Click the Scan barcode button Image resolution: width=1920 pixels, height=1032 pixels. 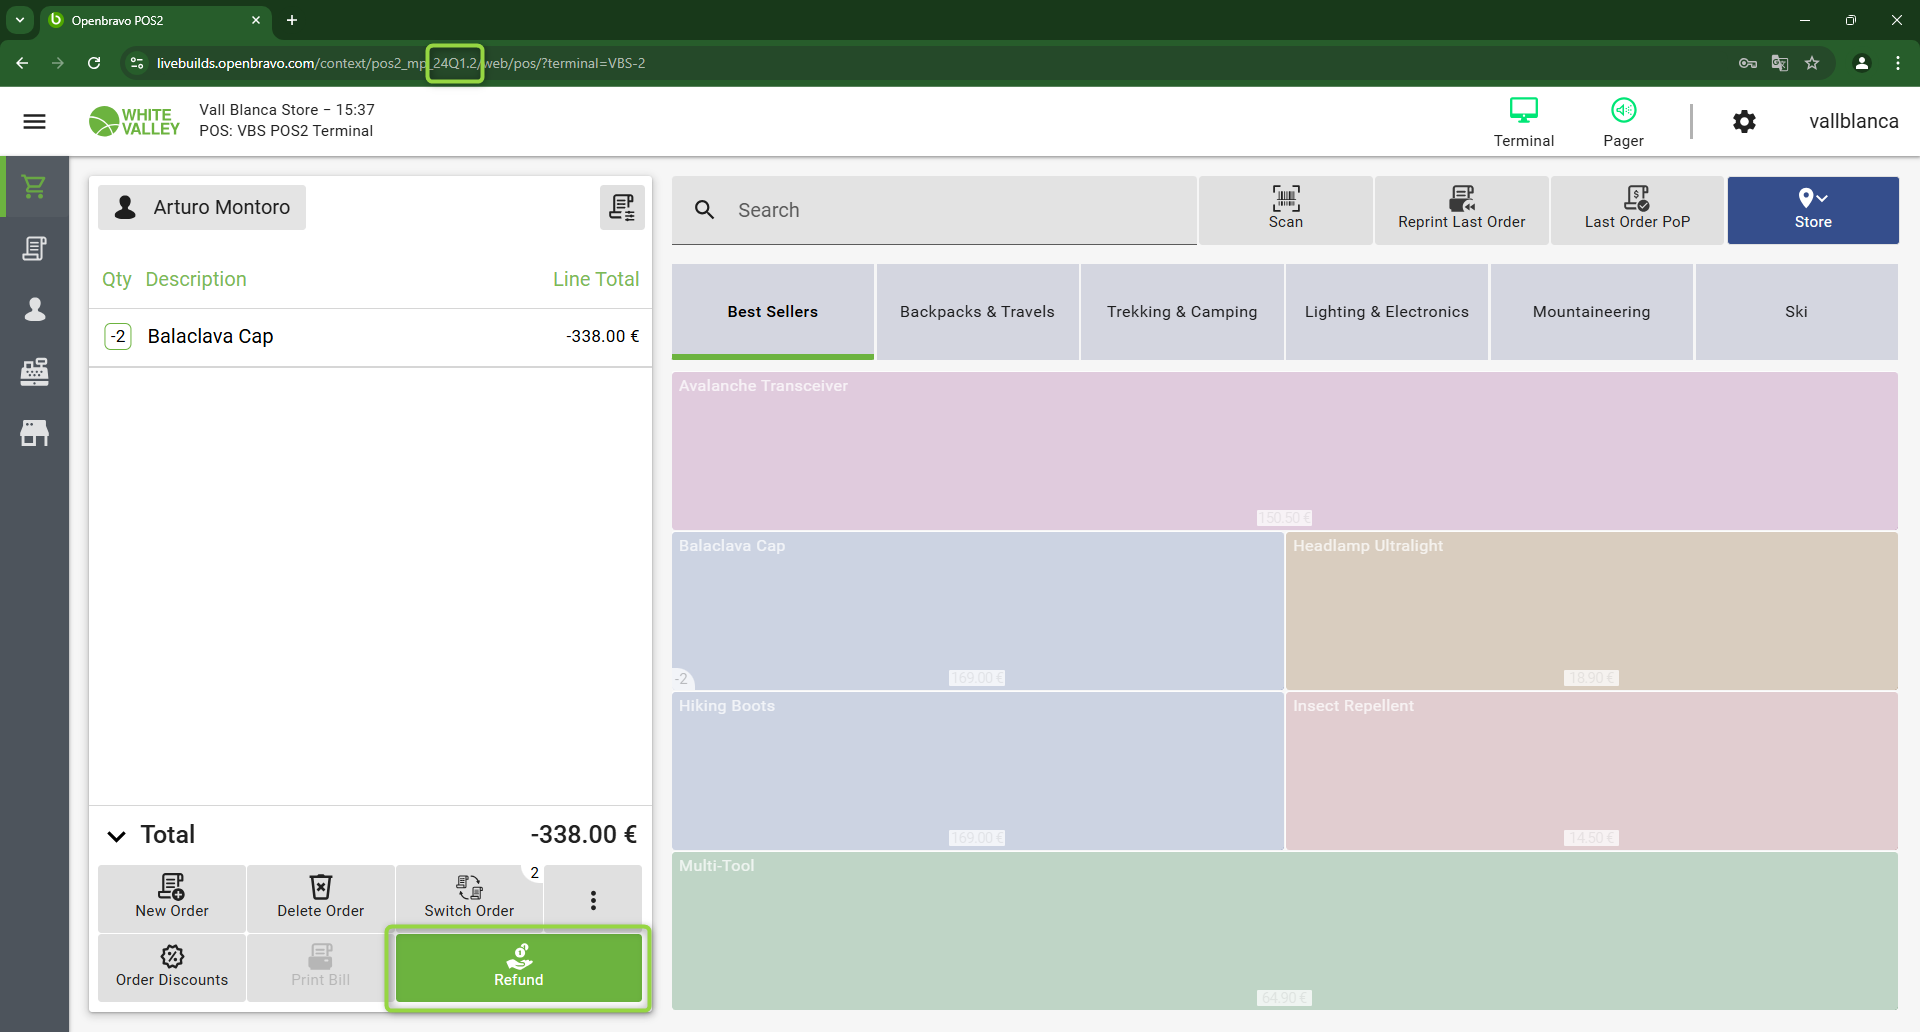coord(1285,209)
